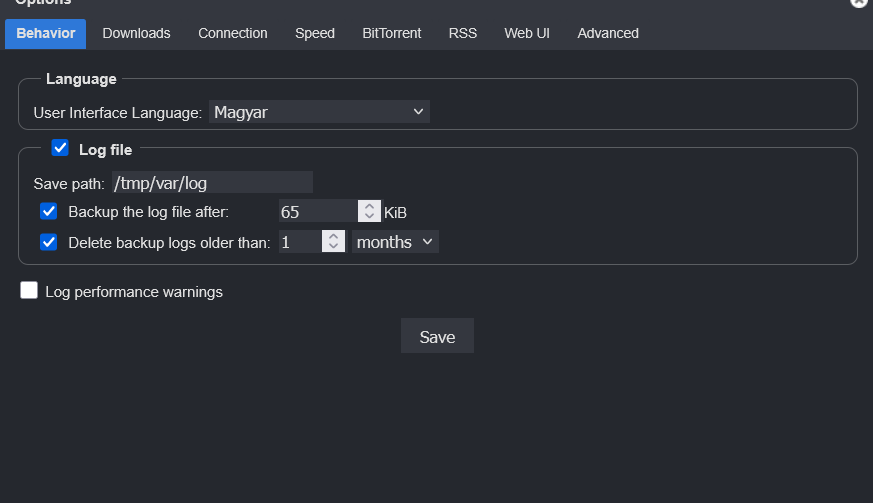Enable Log performance warnings
Viewport: 873px width, 503px height.
[29, 291]
